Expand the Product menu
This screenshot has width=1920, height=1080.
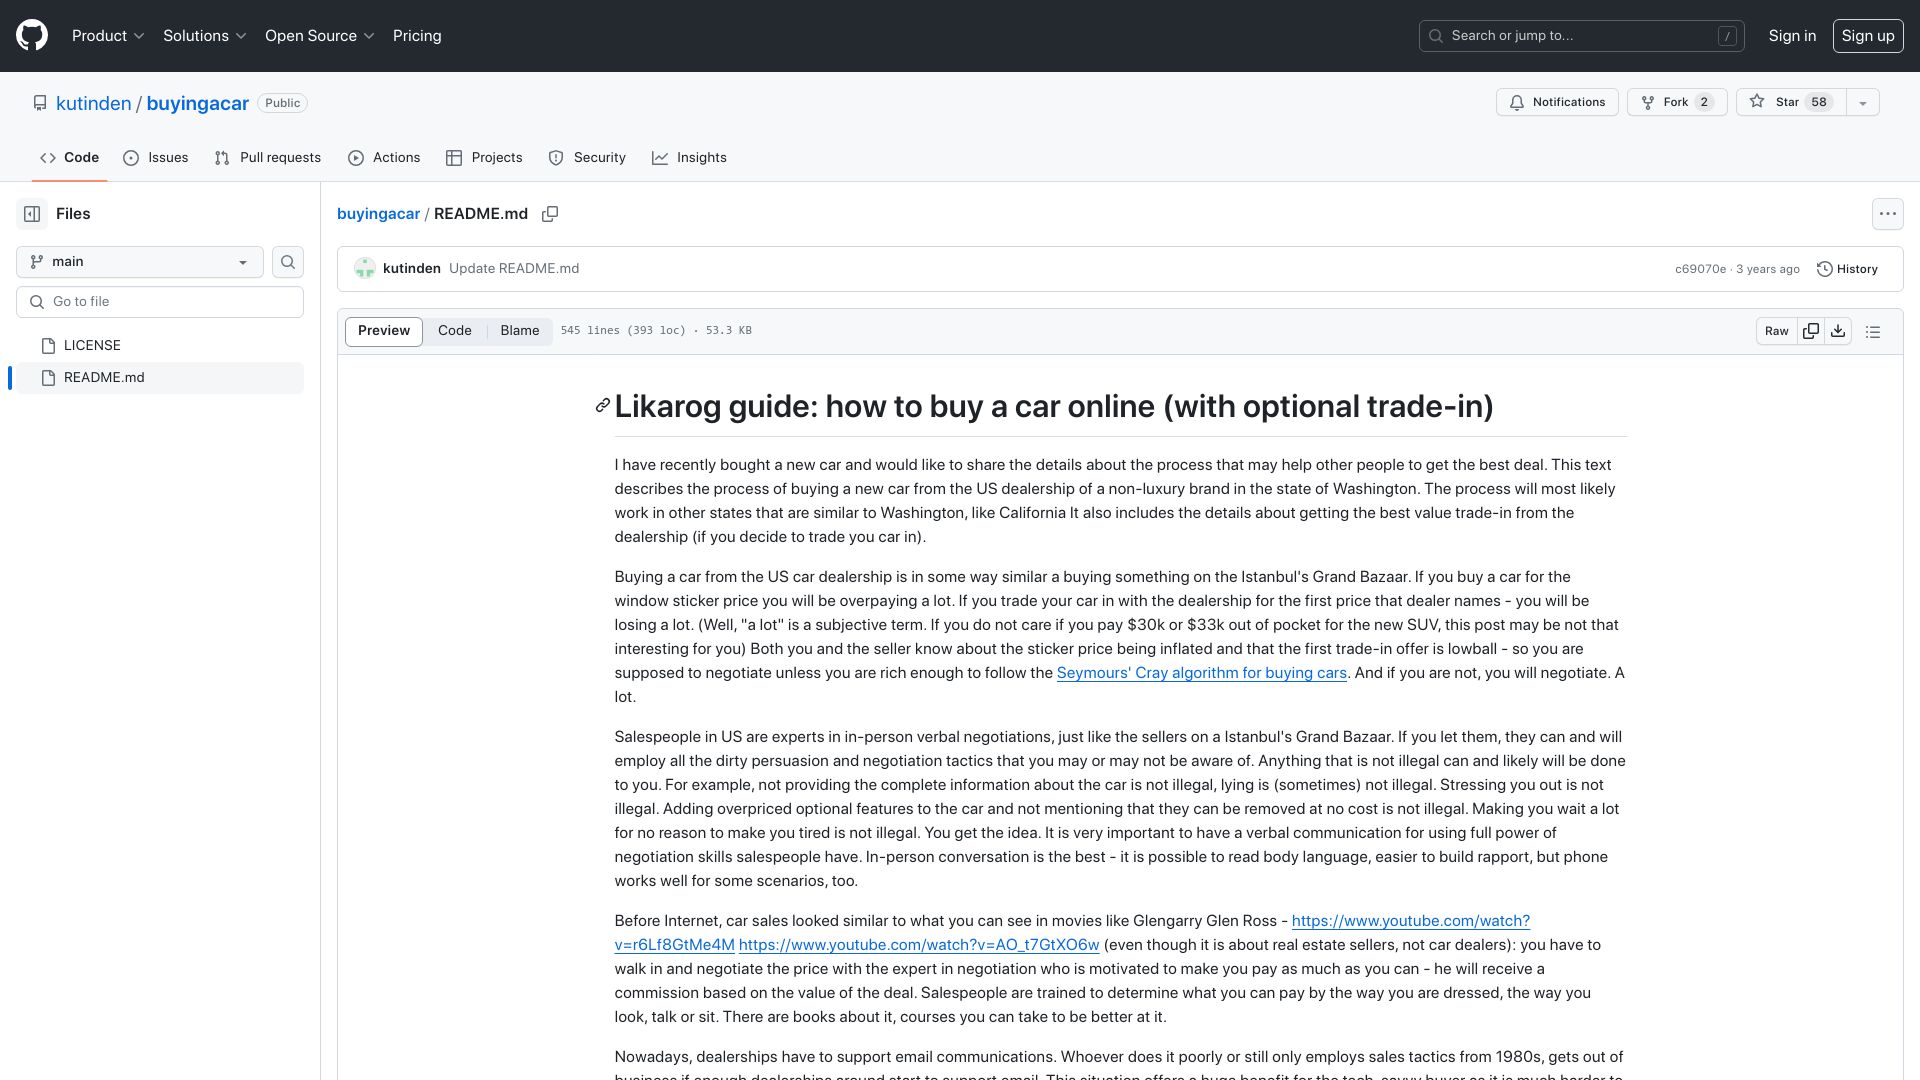108,36
